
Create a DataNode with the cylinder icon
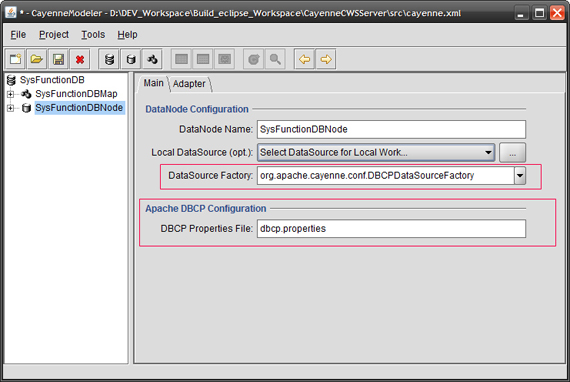tap(131, 59)
